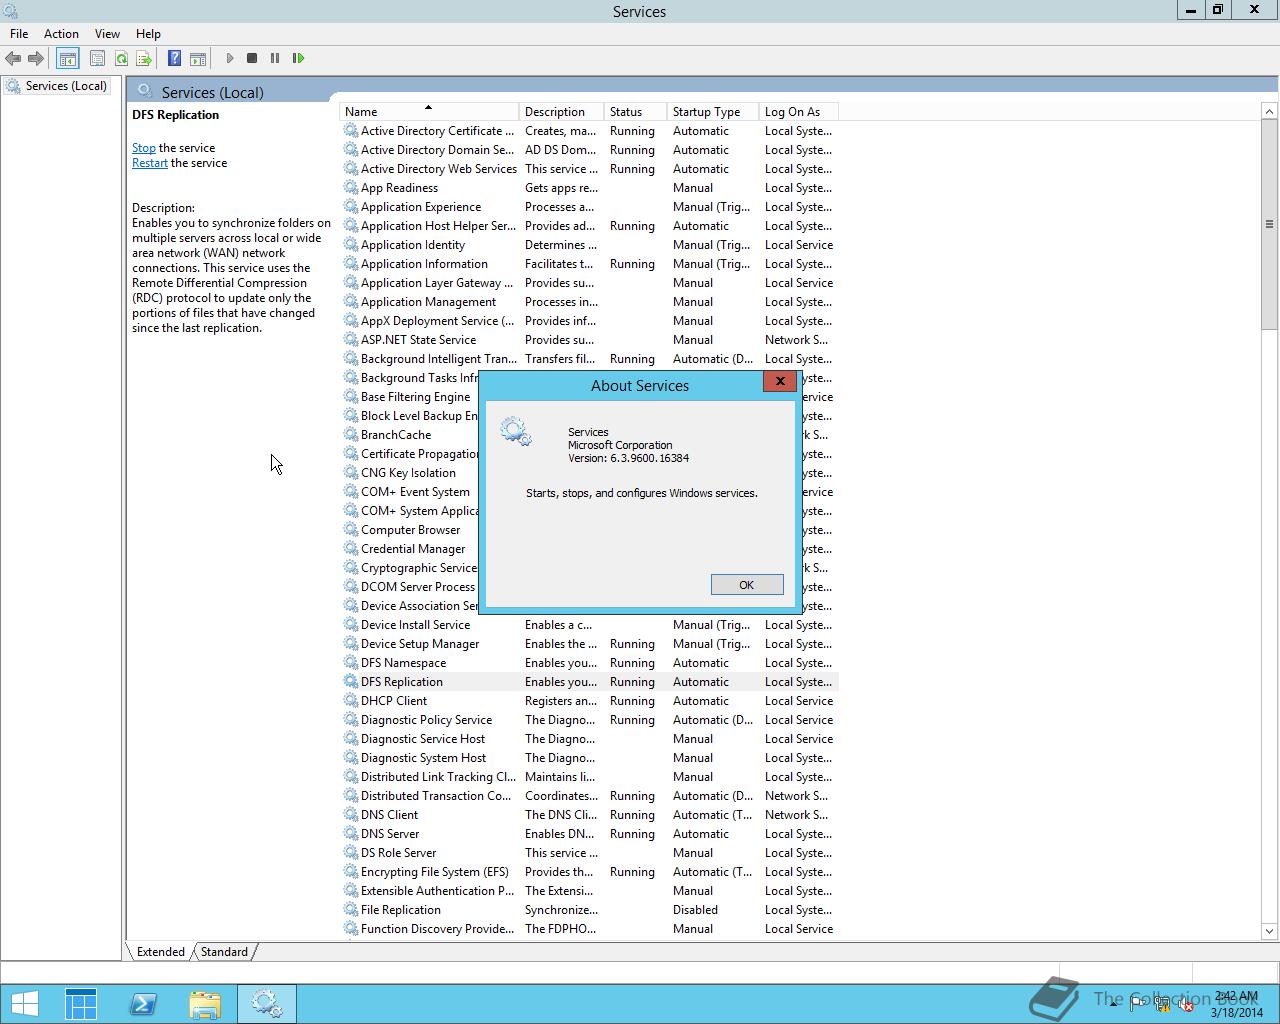
Task: Launch PowerShell from the taskbar
Action: (x=143, y=1004)
